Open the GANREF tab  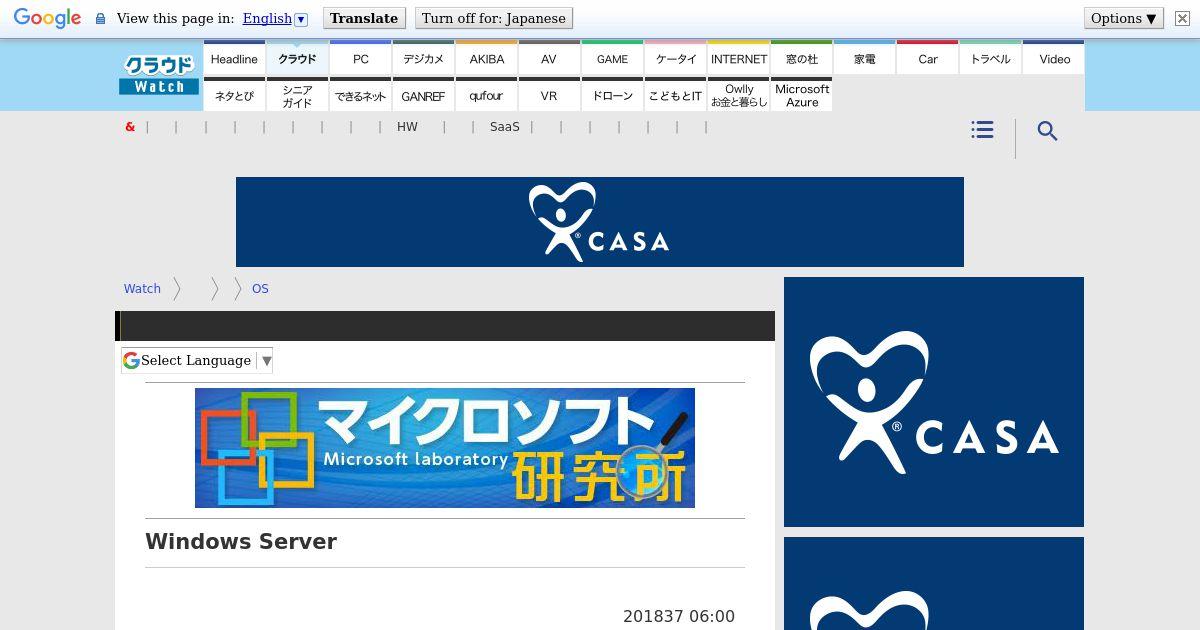[x=423, y=95]
